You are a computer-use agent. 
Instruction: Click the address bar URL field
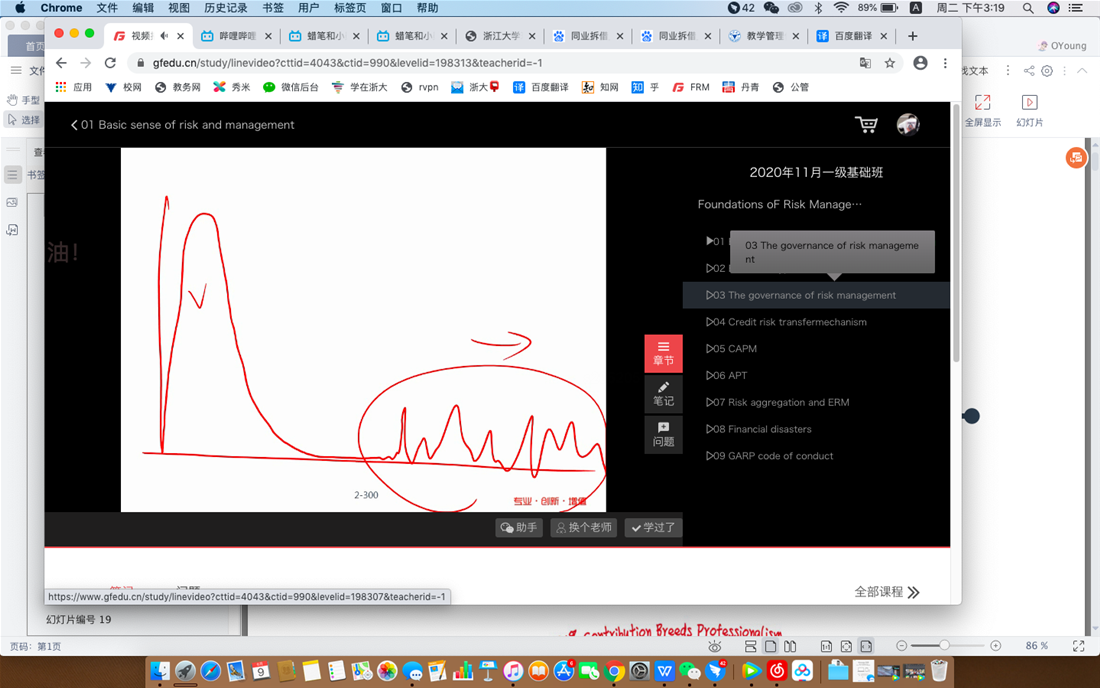(491, 63)
